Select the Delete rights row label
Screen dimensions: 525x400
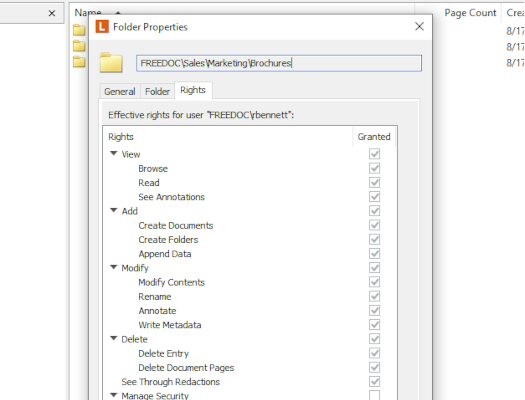click(134, 339)
